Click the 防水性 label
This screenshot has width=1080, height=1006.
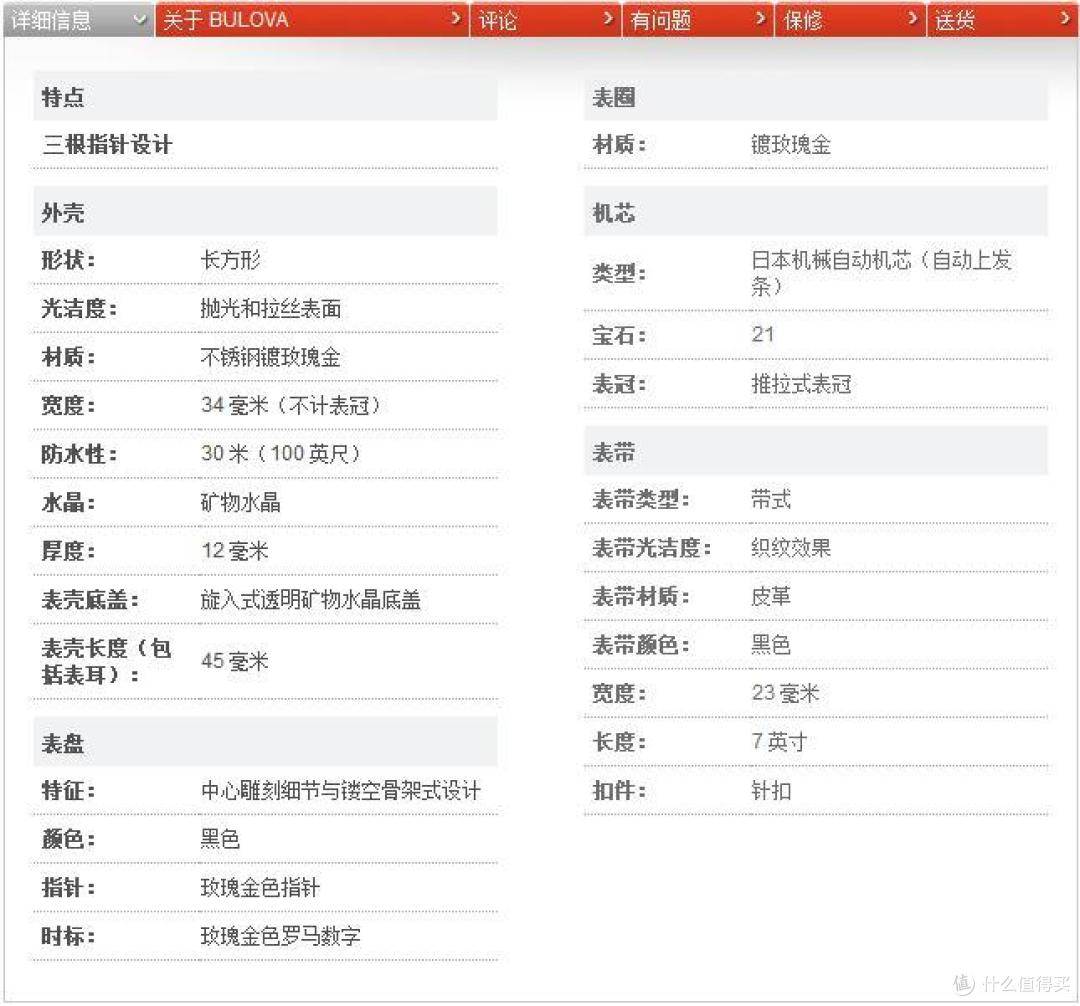click(79, 454)
